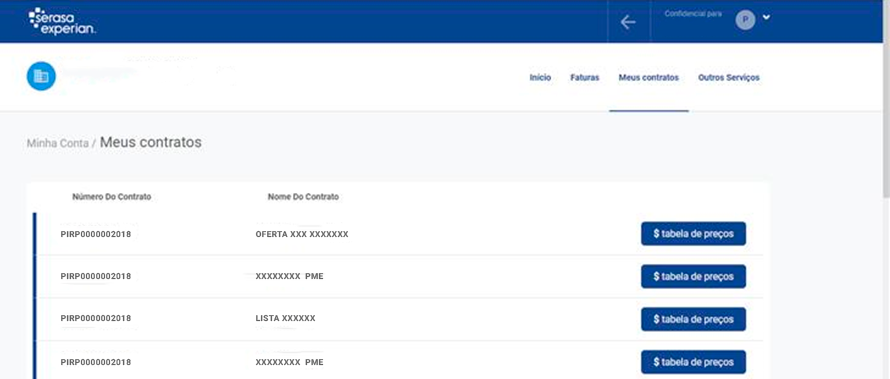
Task: Open tabela de preços for OFERTA XXX XXXXXXX
Action: pyautogui.click(x=693, y=234)
